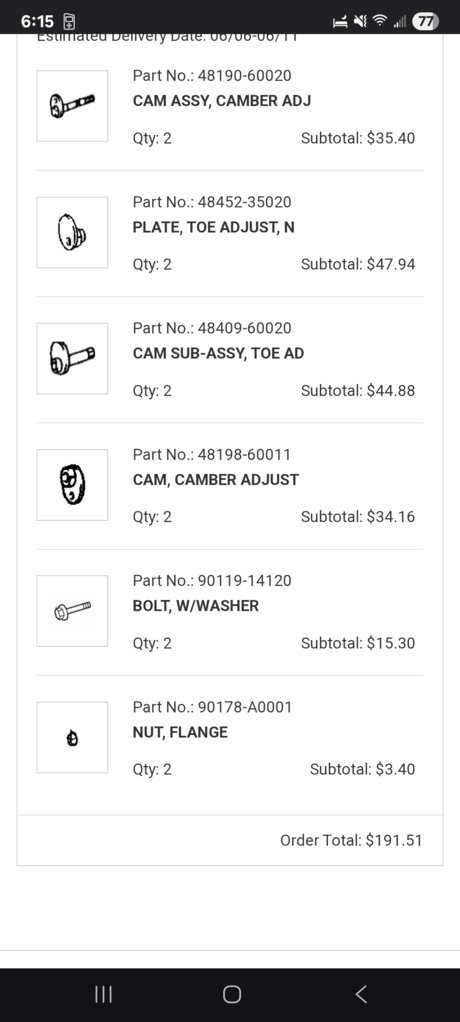Open part number 48190-60020 link
460x1022 pixels.
(x=212, y=76)
